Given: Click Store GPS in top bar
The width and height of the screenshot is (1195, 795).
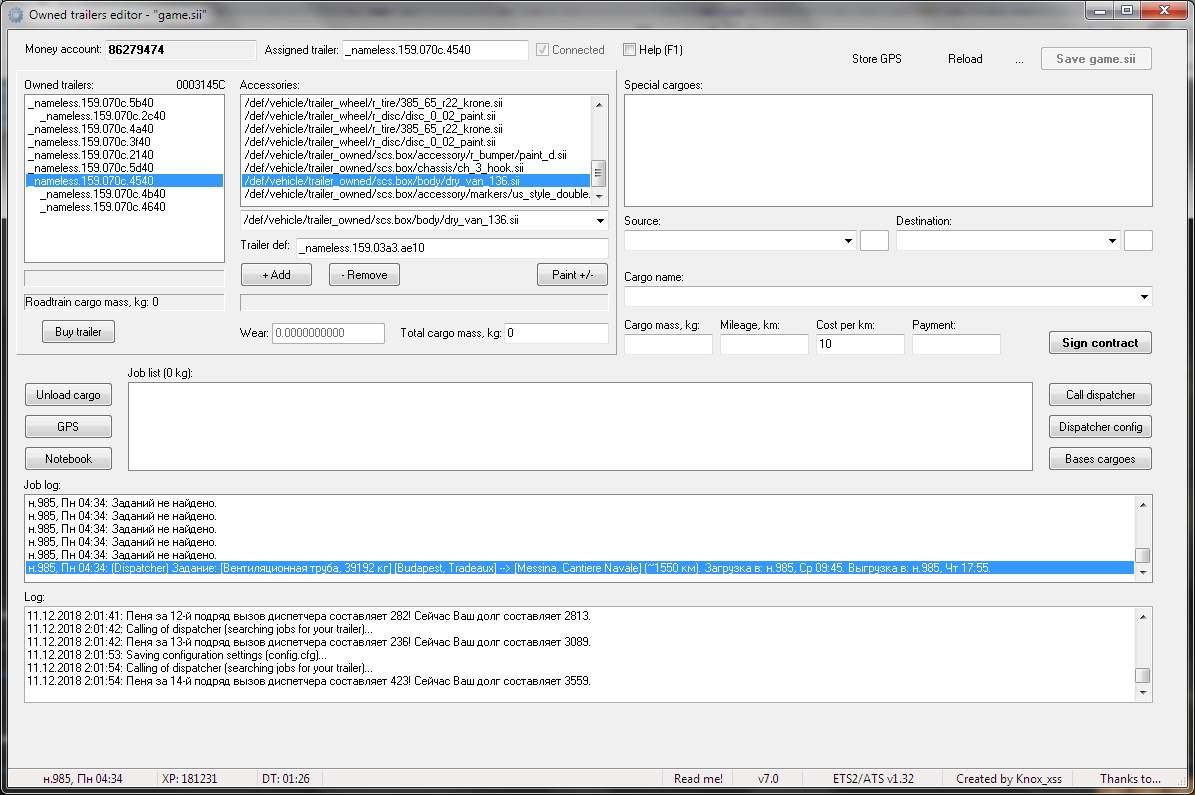Looking at the screenshot, I should 876,59.
